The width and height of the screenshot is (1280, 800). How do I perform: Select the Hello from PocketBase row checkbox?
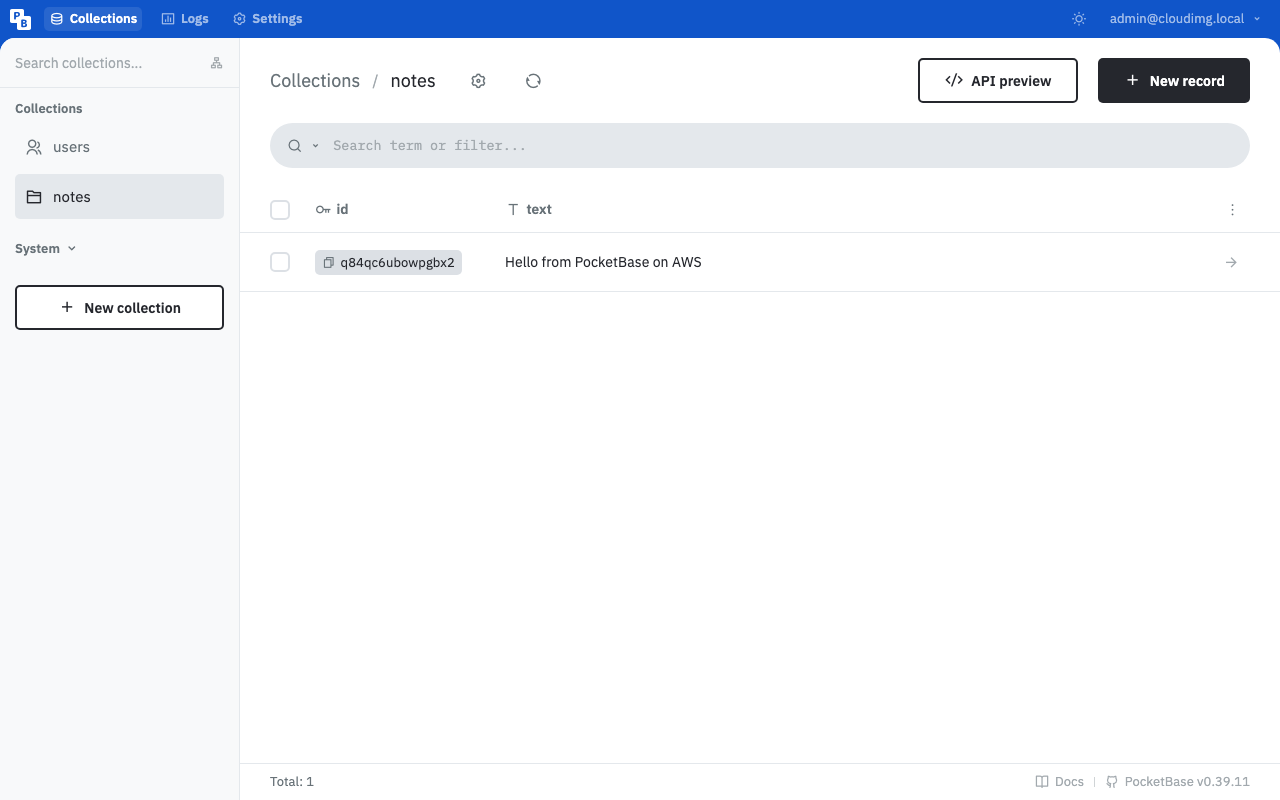pyautogui.click(x=280, y=262)
